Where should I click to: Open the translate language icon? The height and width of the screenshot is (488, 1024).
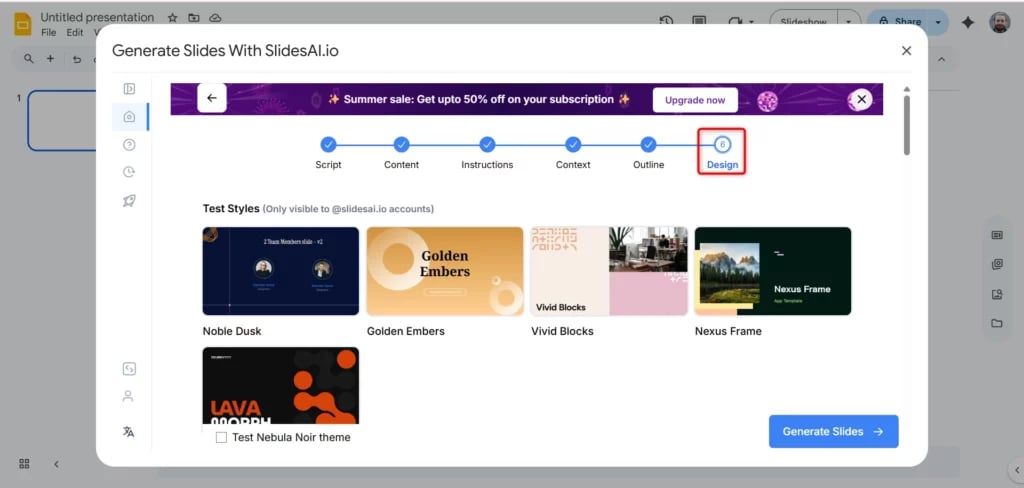tap(128, 431)
